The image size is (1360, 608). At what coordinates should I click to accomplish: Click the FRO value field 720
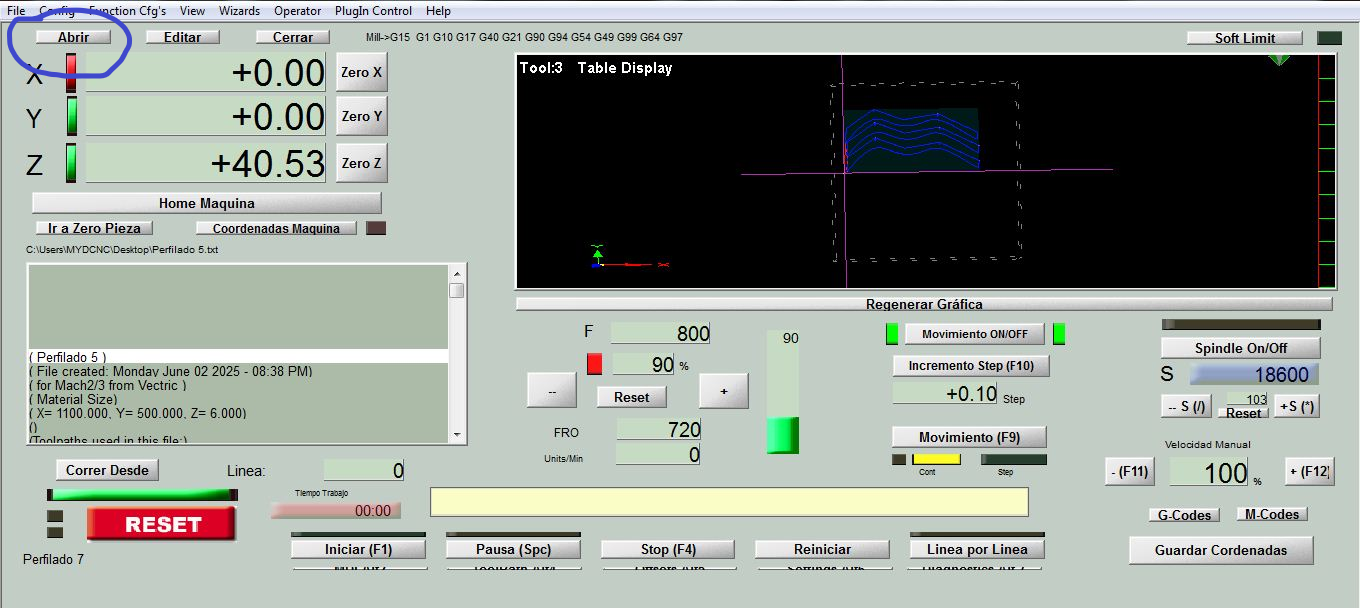pos(659,430)
